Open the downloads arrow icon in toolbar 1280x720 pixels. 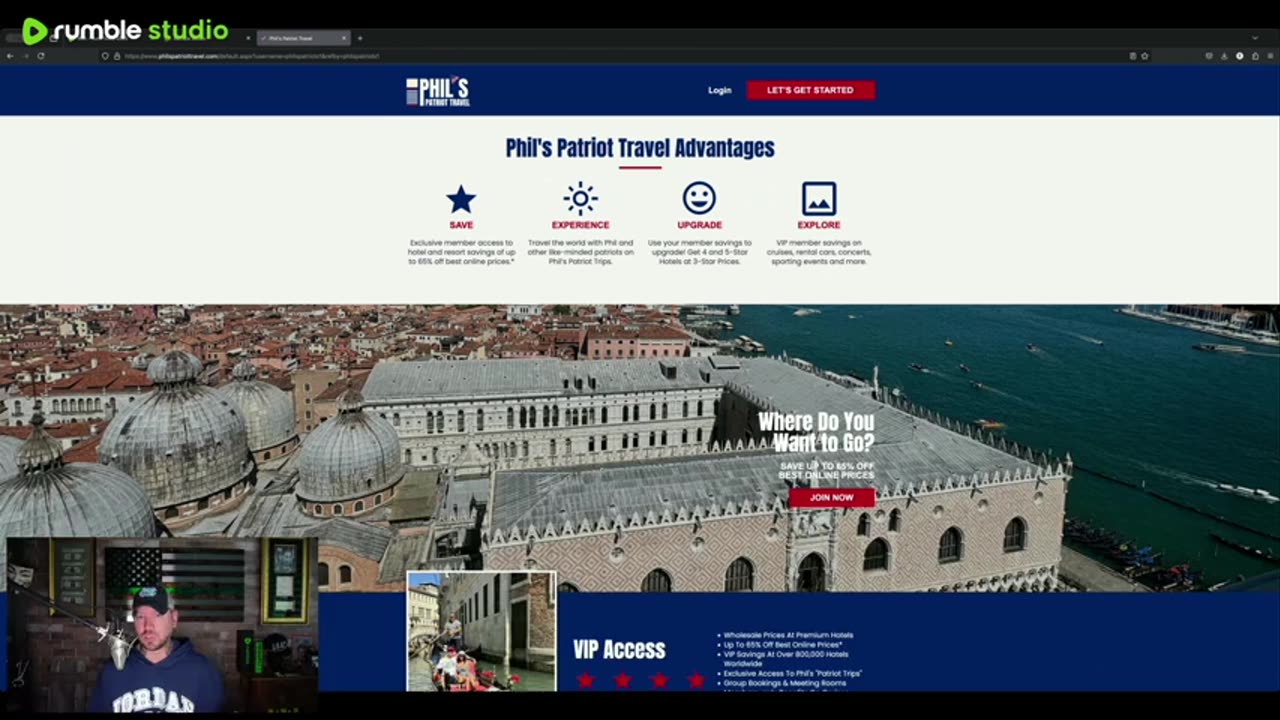coord(1225,56)
